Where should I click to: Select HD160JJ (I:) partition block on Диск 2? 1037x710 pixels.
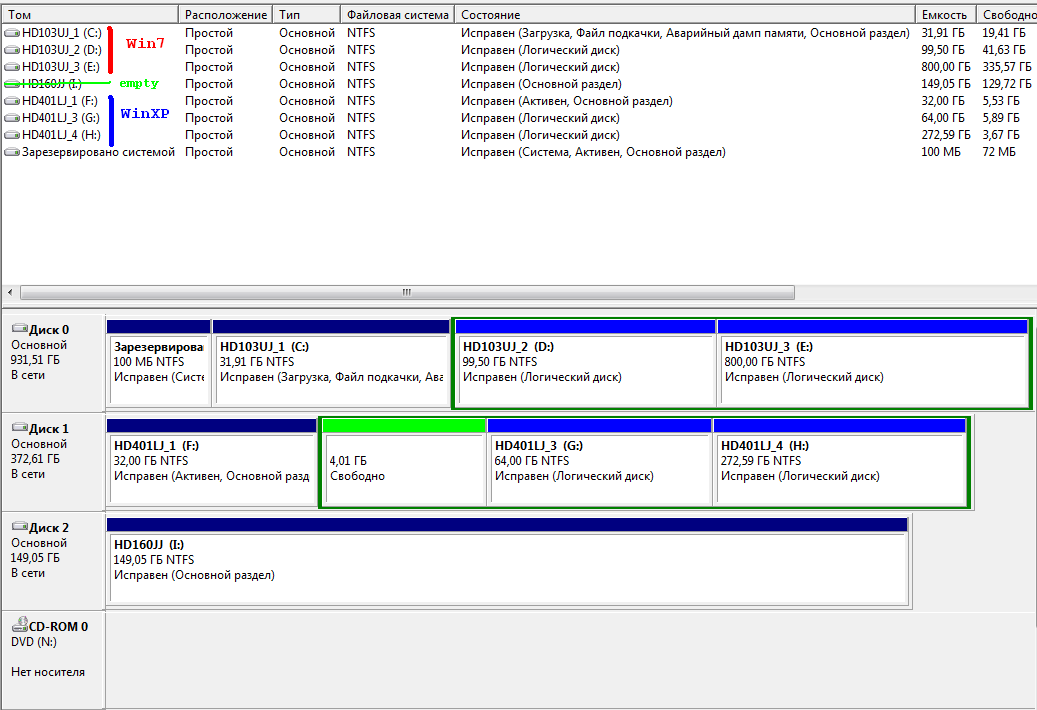point(507,567)
